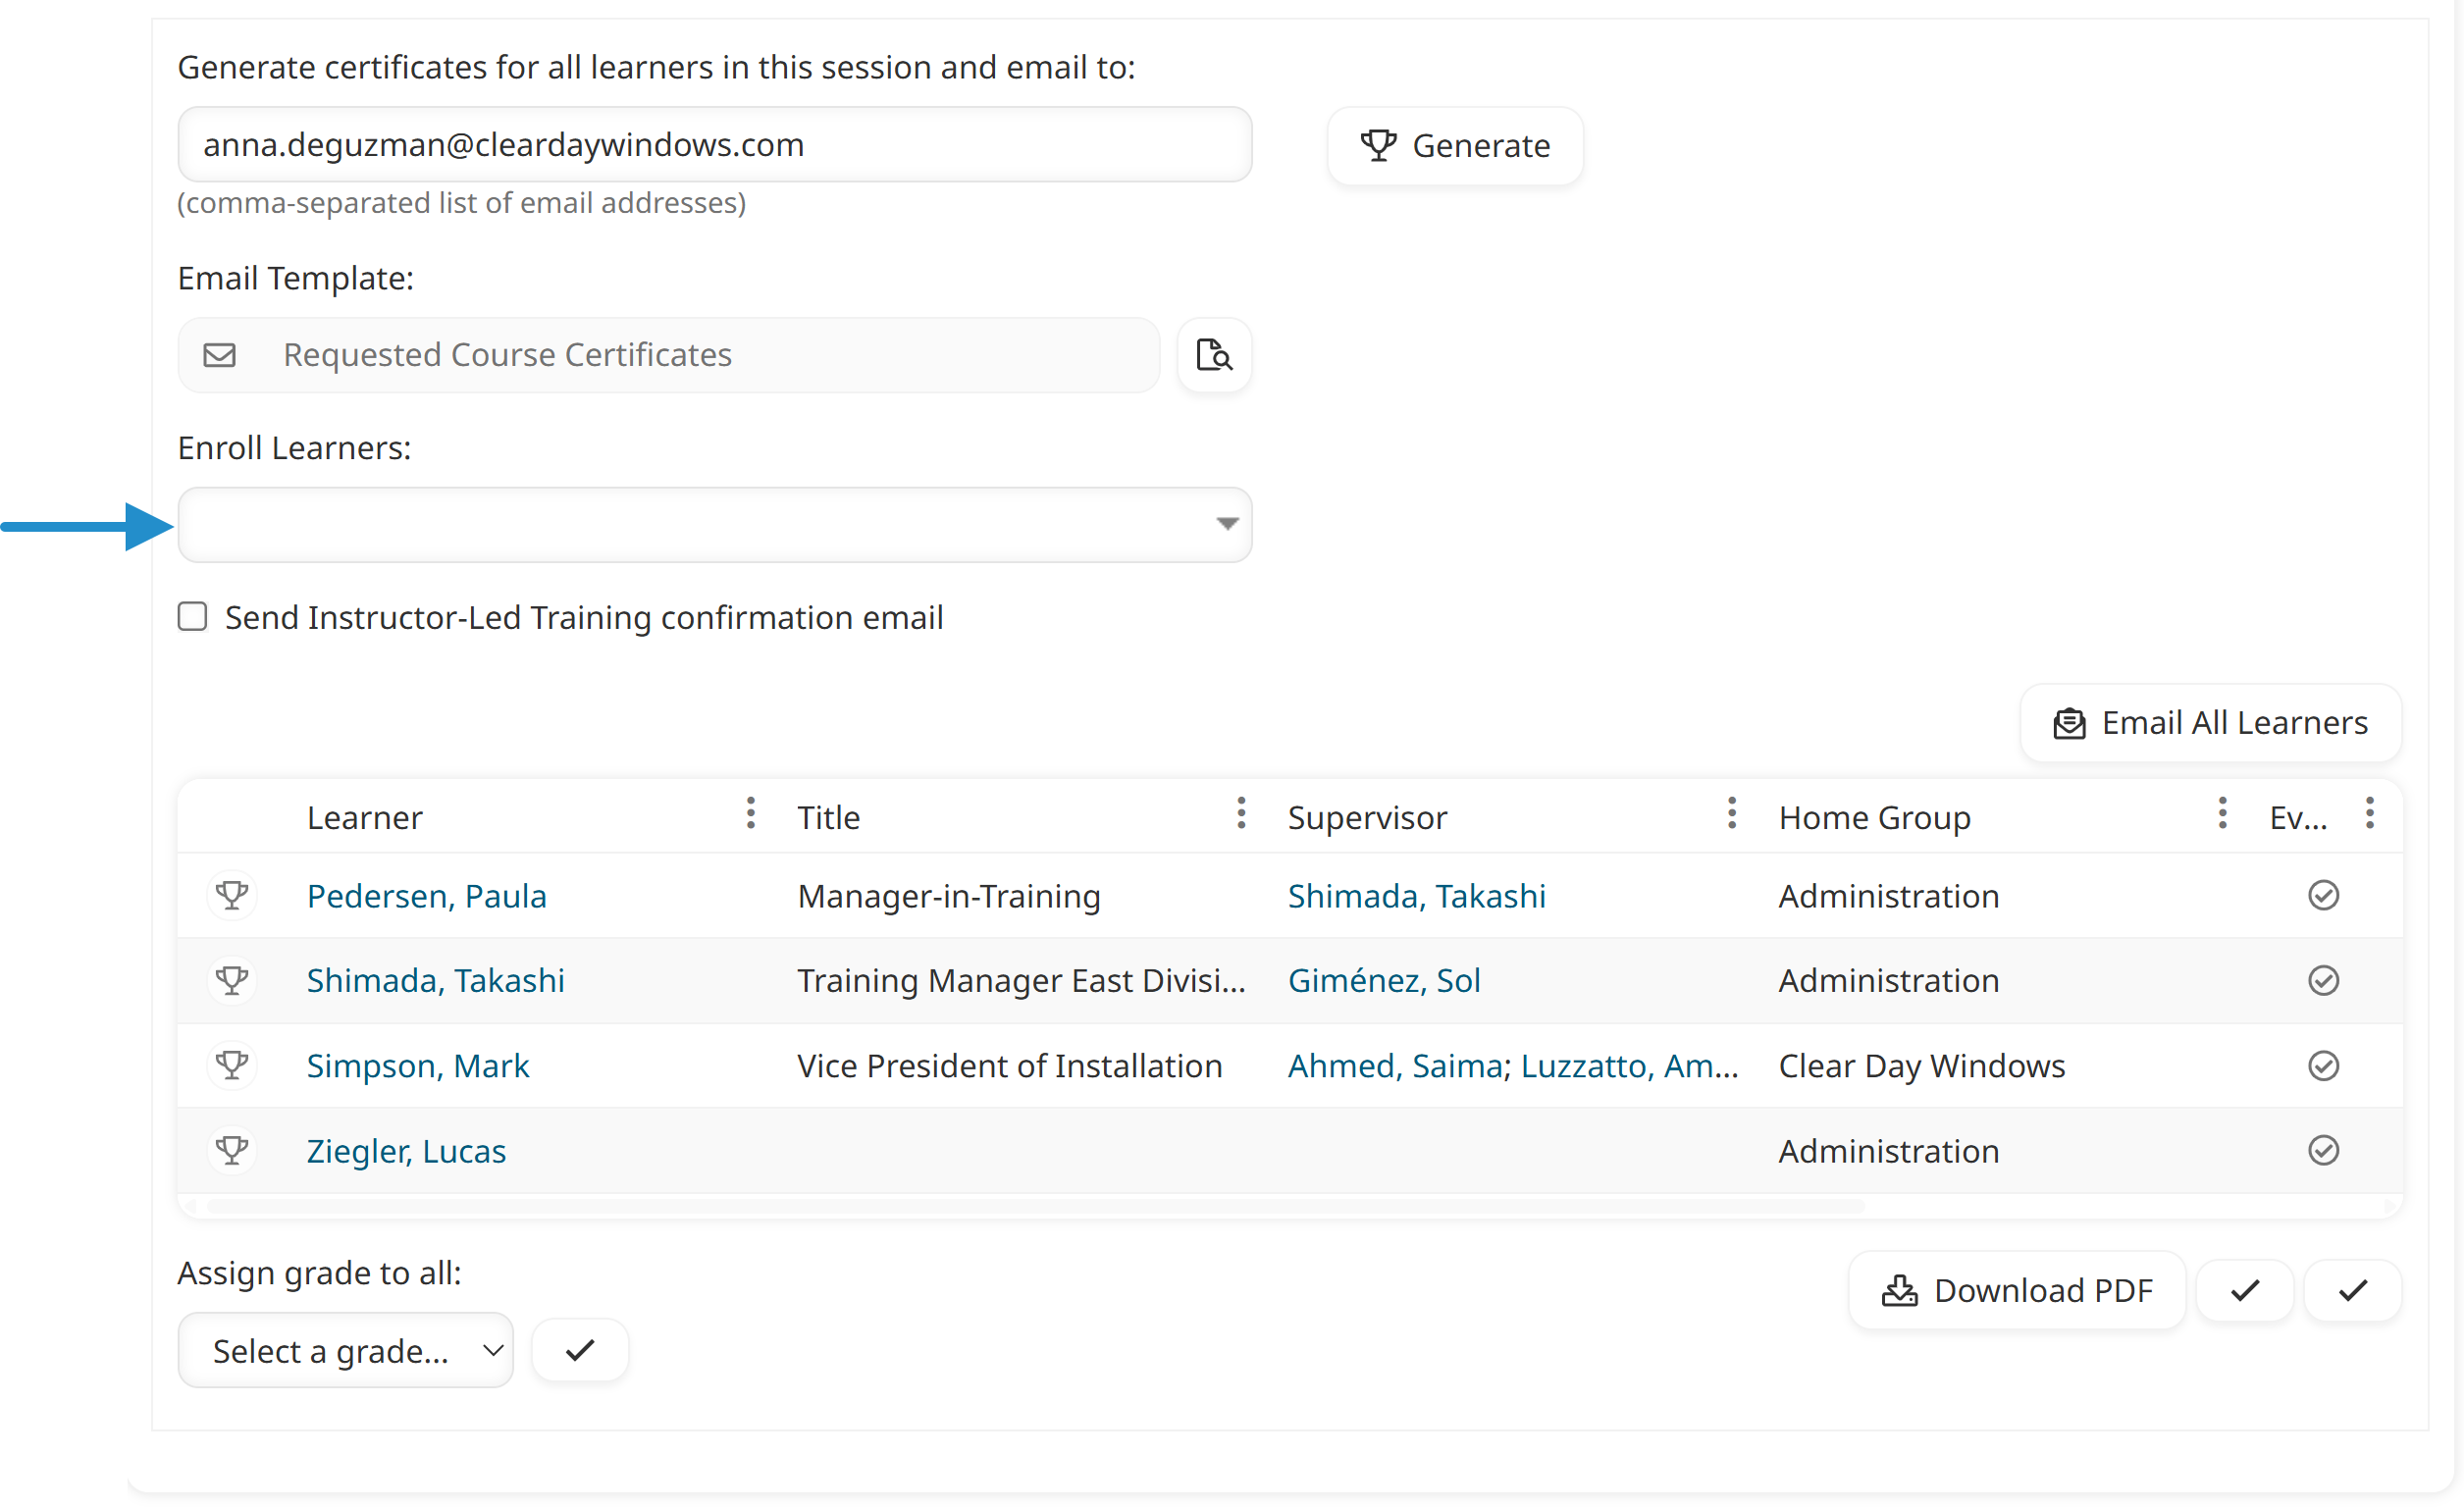Click the certificate email addresses input field
Image resolution: width=2464 pixels, height=1507 pixels.
point(713,144)
